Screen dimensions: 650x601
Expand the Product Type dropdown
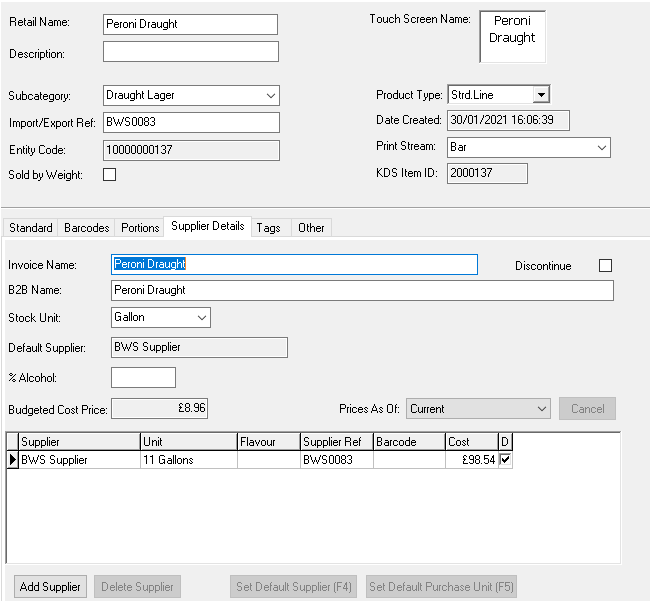(x=540, y=95)
